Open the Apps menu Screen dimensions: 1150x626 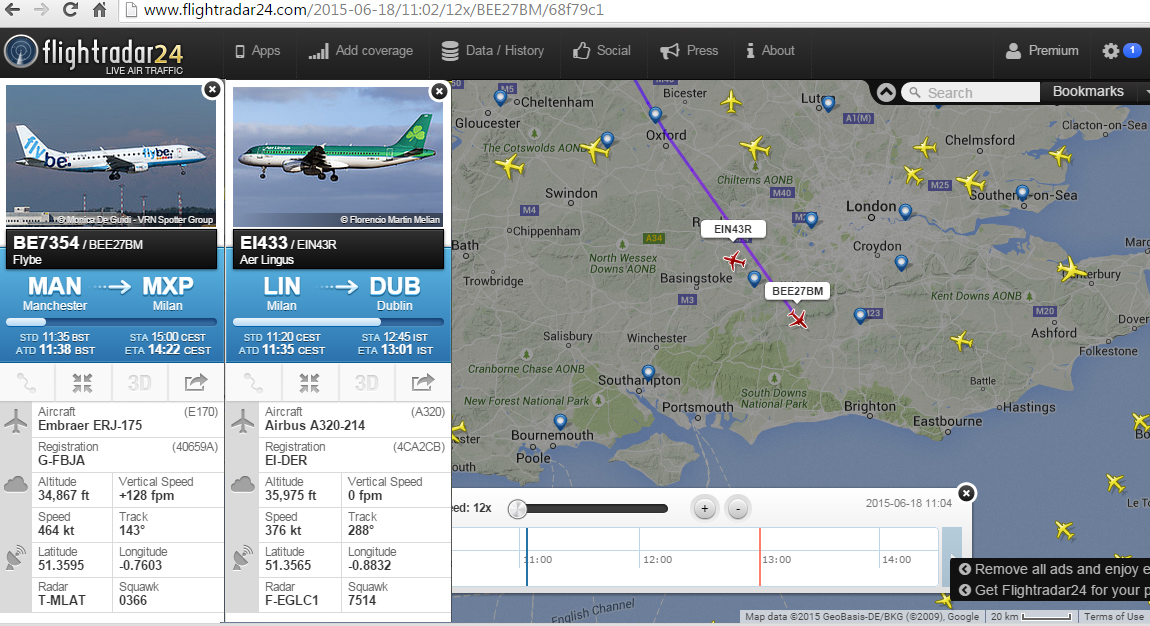pos(257,51)
